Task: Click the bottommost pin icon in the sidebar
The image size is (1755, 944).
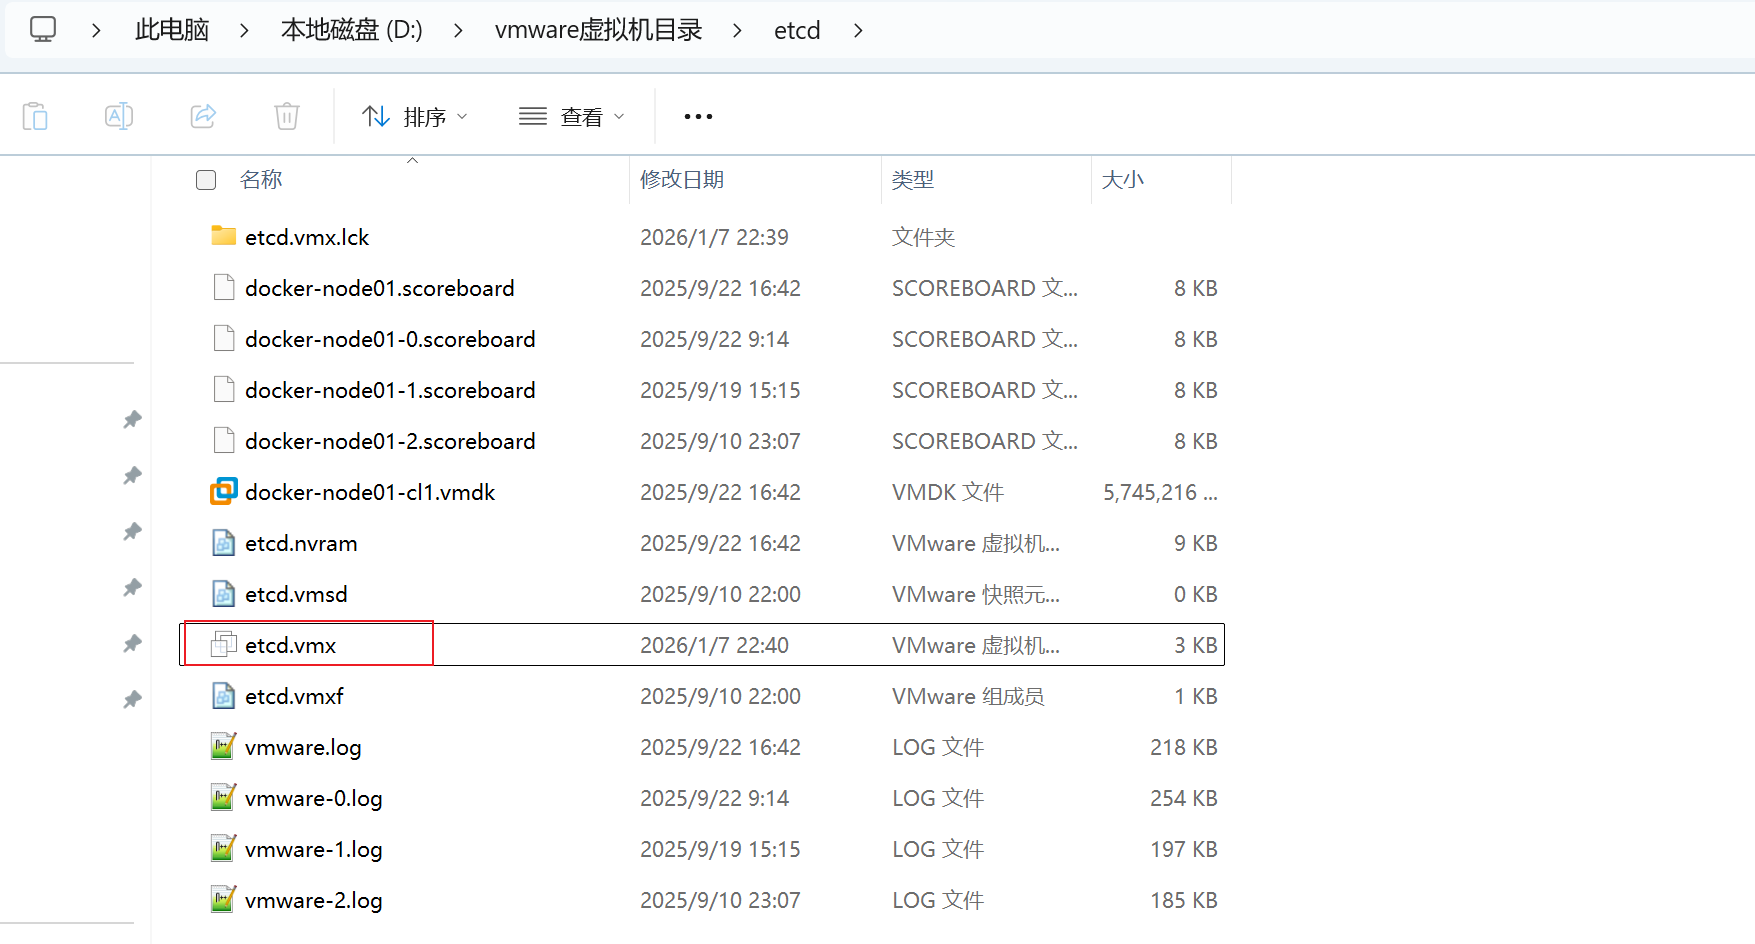Action: [x=132, y=699]
